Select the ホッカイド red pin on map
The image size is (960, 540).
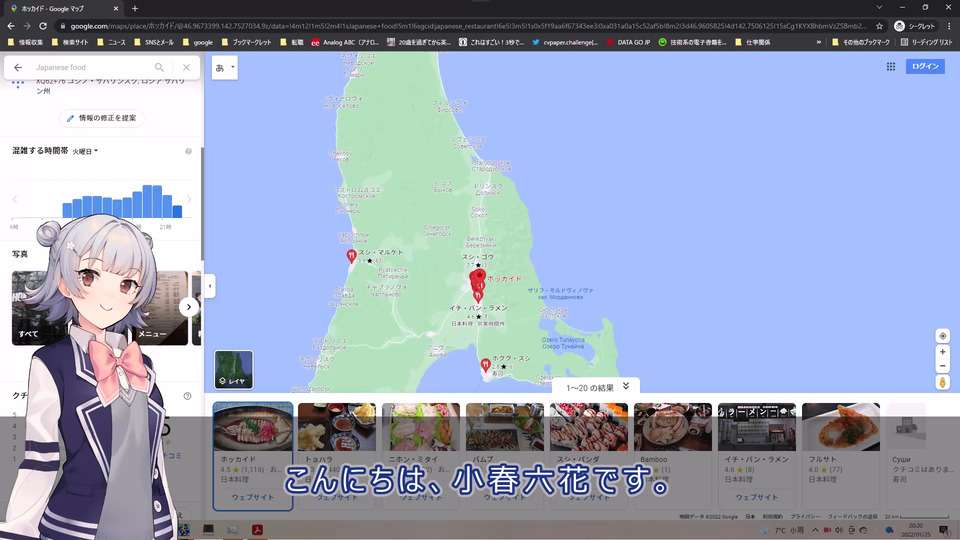coord(478,279)
